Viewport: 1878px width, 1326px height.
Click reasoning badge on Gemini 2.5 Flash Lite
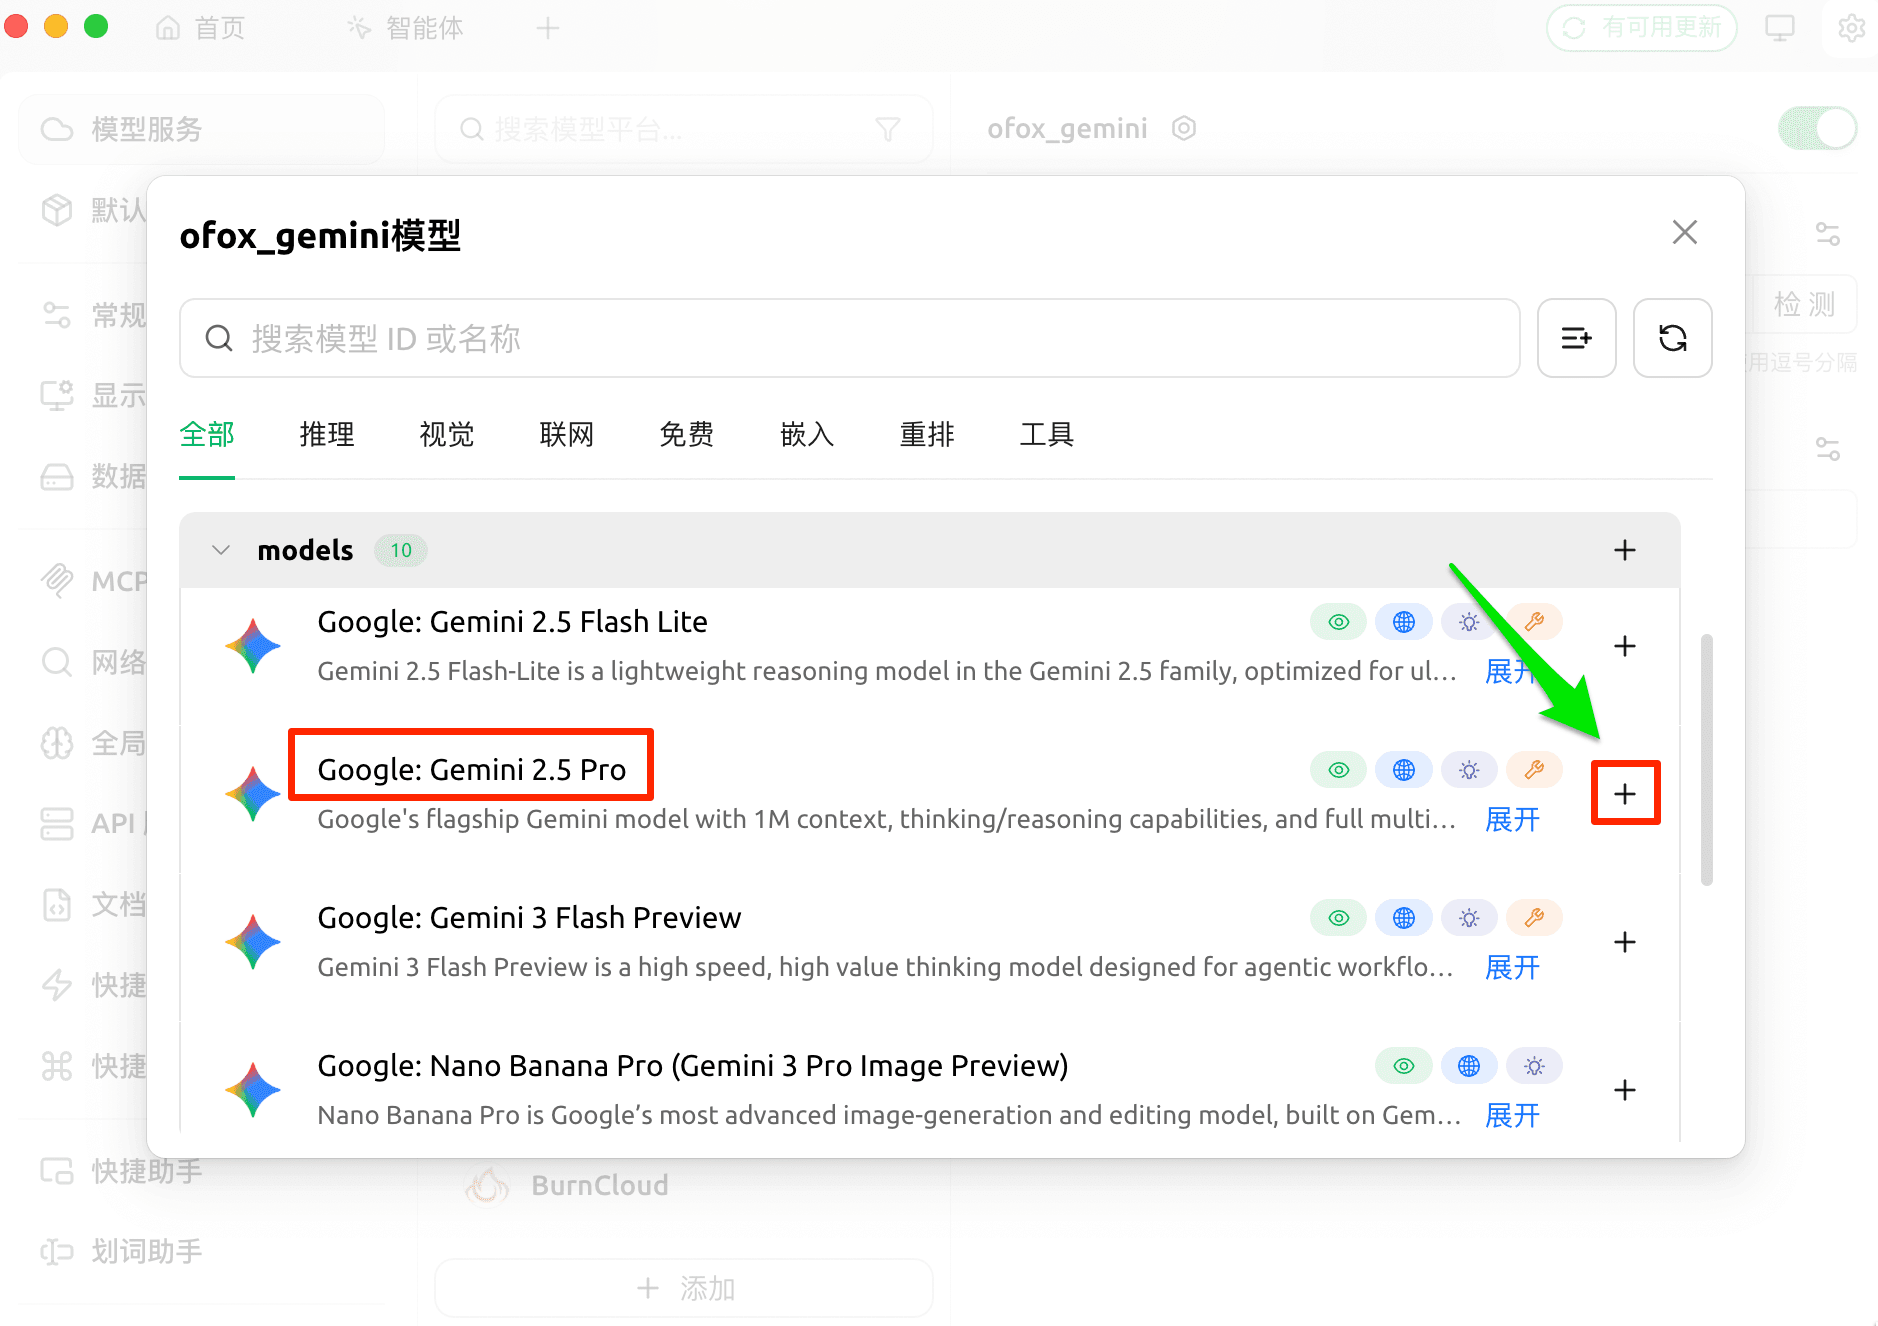click(1469, 622)
